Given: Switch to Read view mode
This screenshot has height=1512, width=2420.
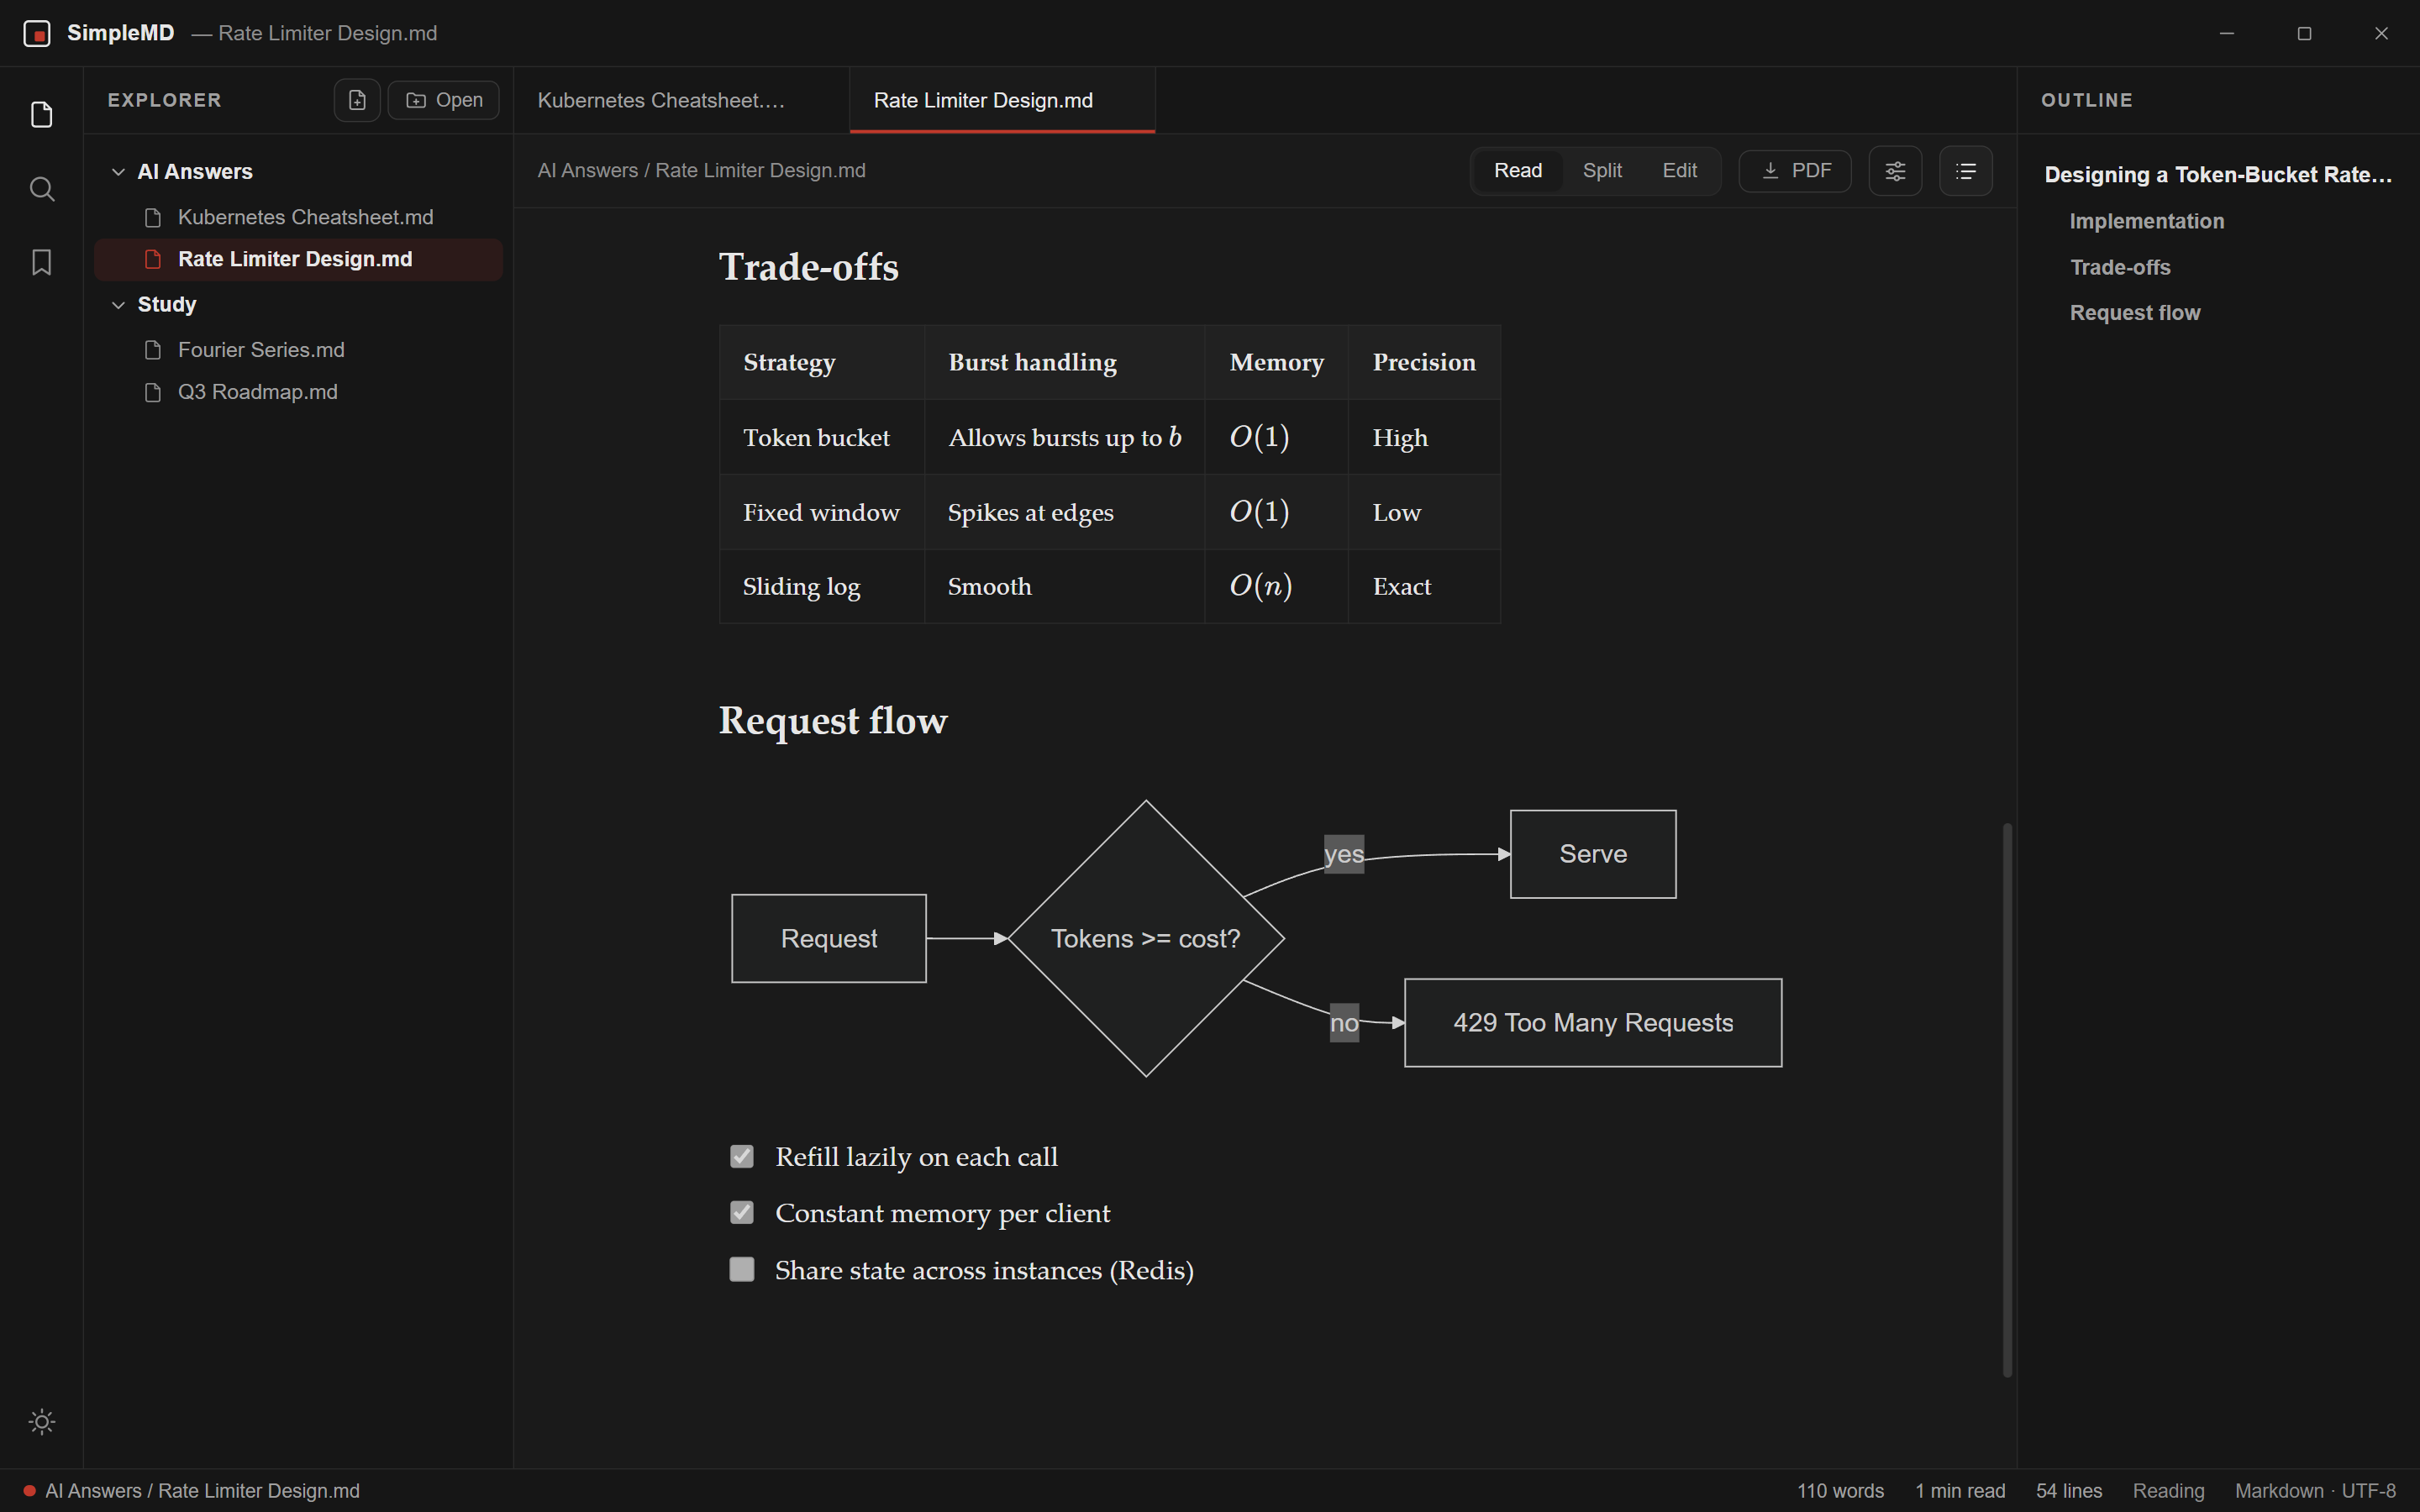Looking at the screenshot, I should [x=1518, y=171].
